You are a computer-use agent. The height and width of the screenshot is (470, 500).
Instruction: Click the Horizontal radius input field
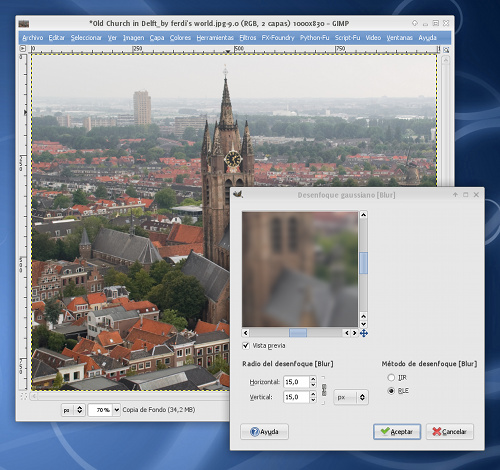pyautogui.click(x=296, y=382)
